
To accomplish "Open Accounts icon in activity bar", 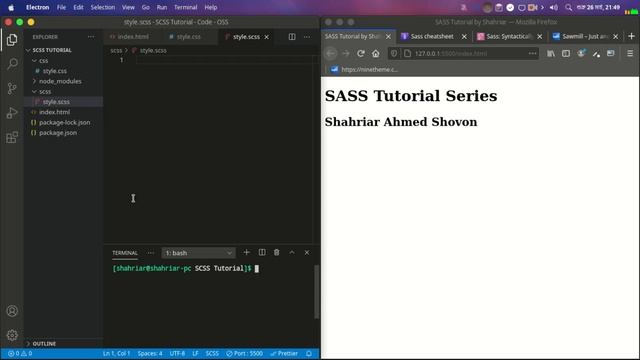I will pos(12,311).
